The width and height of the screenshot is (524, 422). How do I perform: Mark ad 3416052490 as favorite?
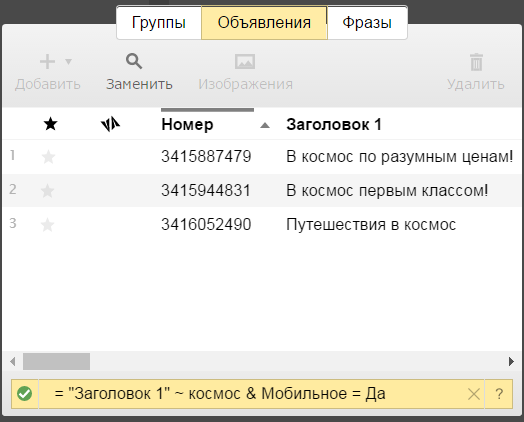[x=47, y=225]
